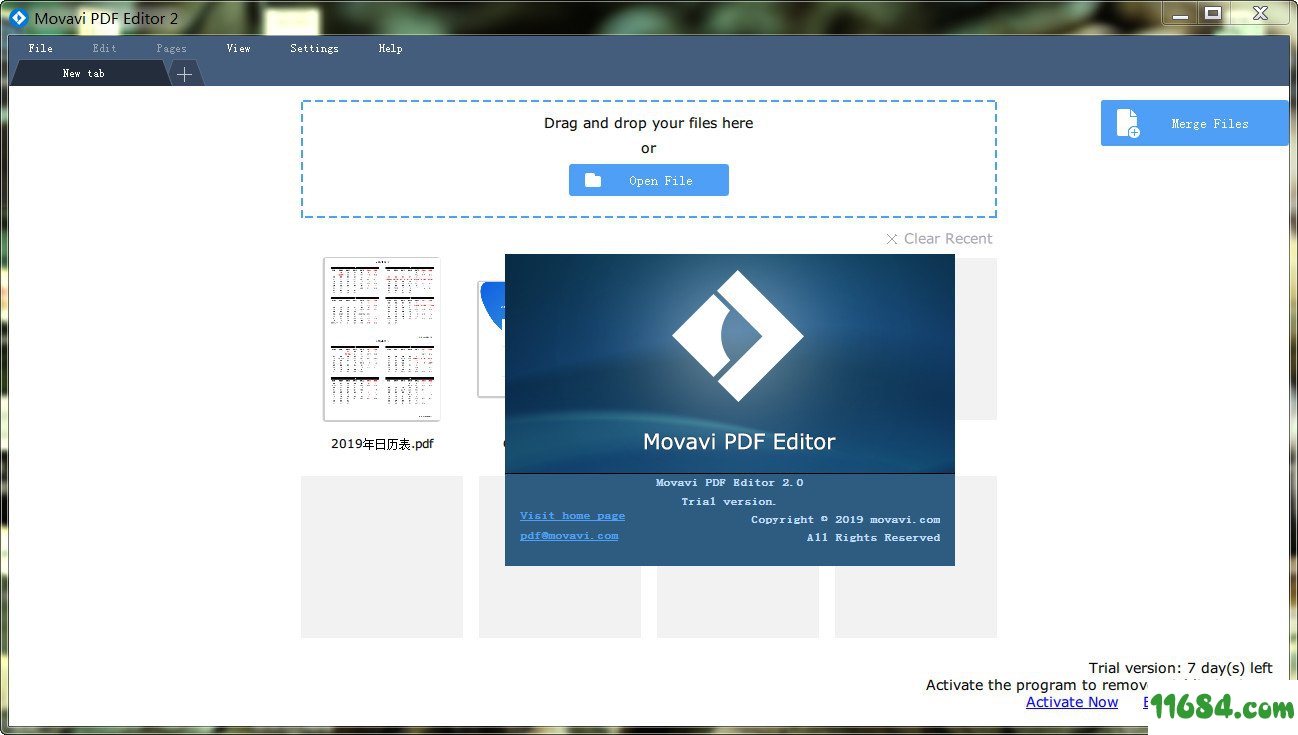Minimize the Movavi PDF Editor window
This screenshot has width=1298, height=735.
coord(1180,13)
